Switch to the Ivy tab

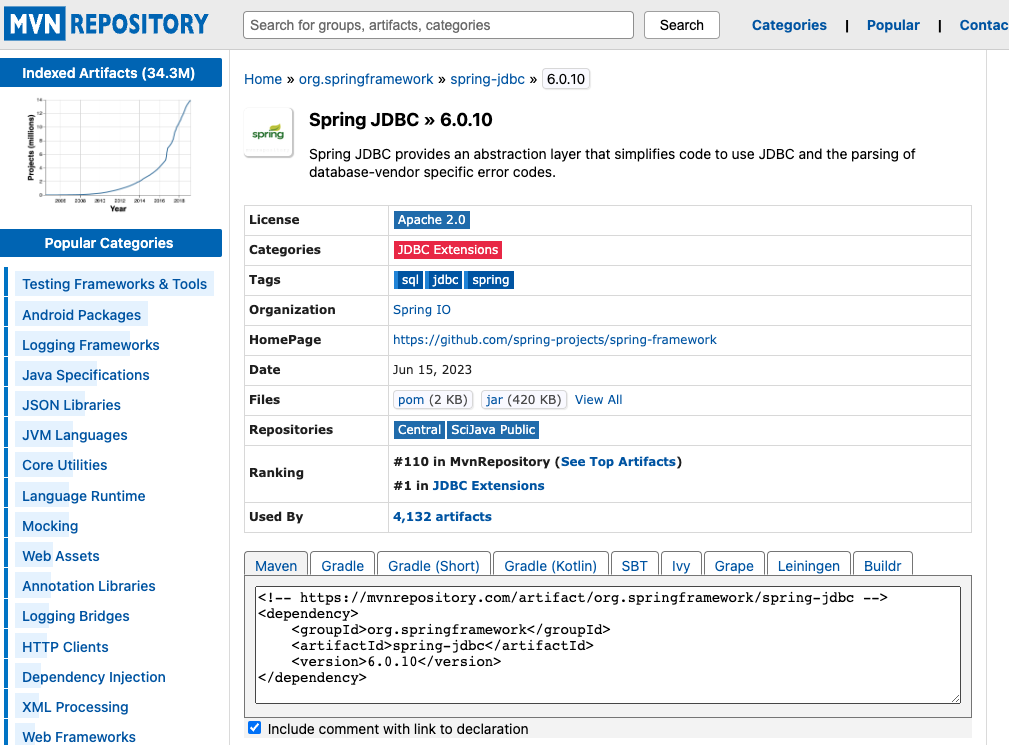(681, 565)
